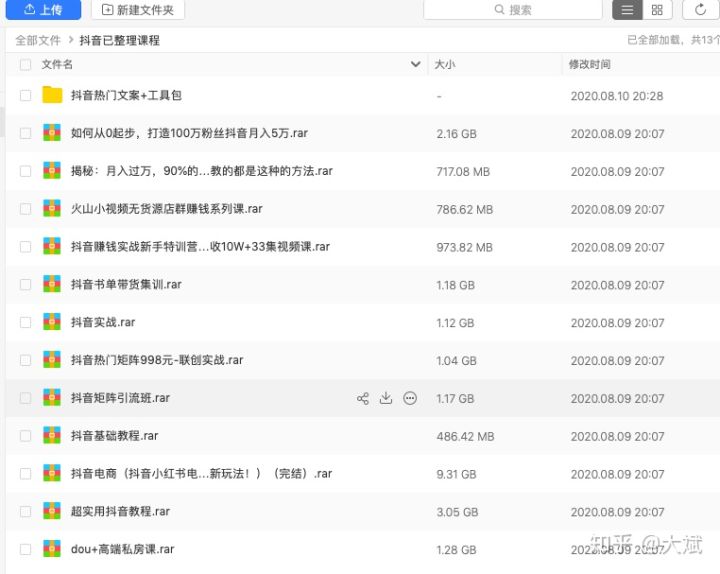Image resolution: width=720 pixels, height=574 pixels.
Task: Select checkbox for 抖音热门矩阵998元 file
Action: [x=26, y=360]
